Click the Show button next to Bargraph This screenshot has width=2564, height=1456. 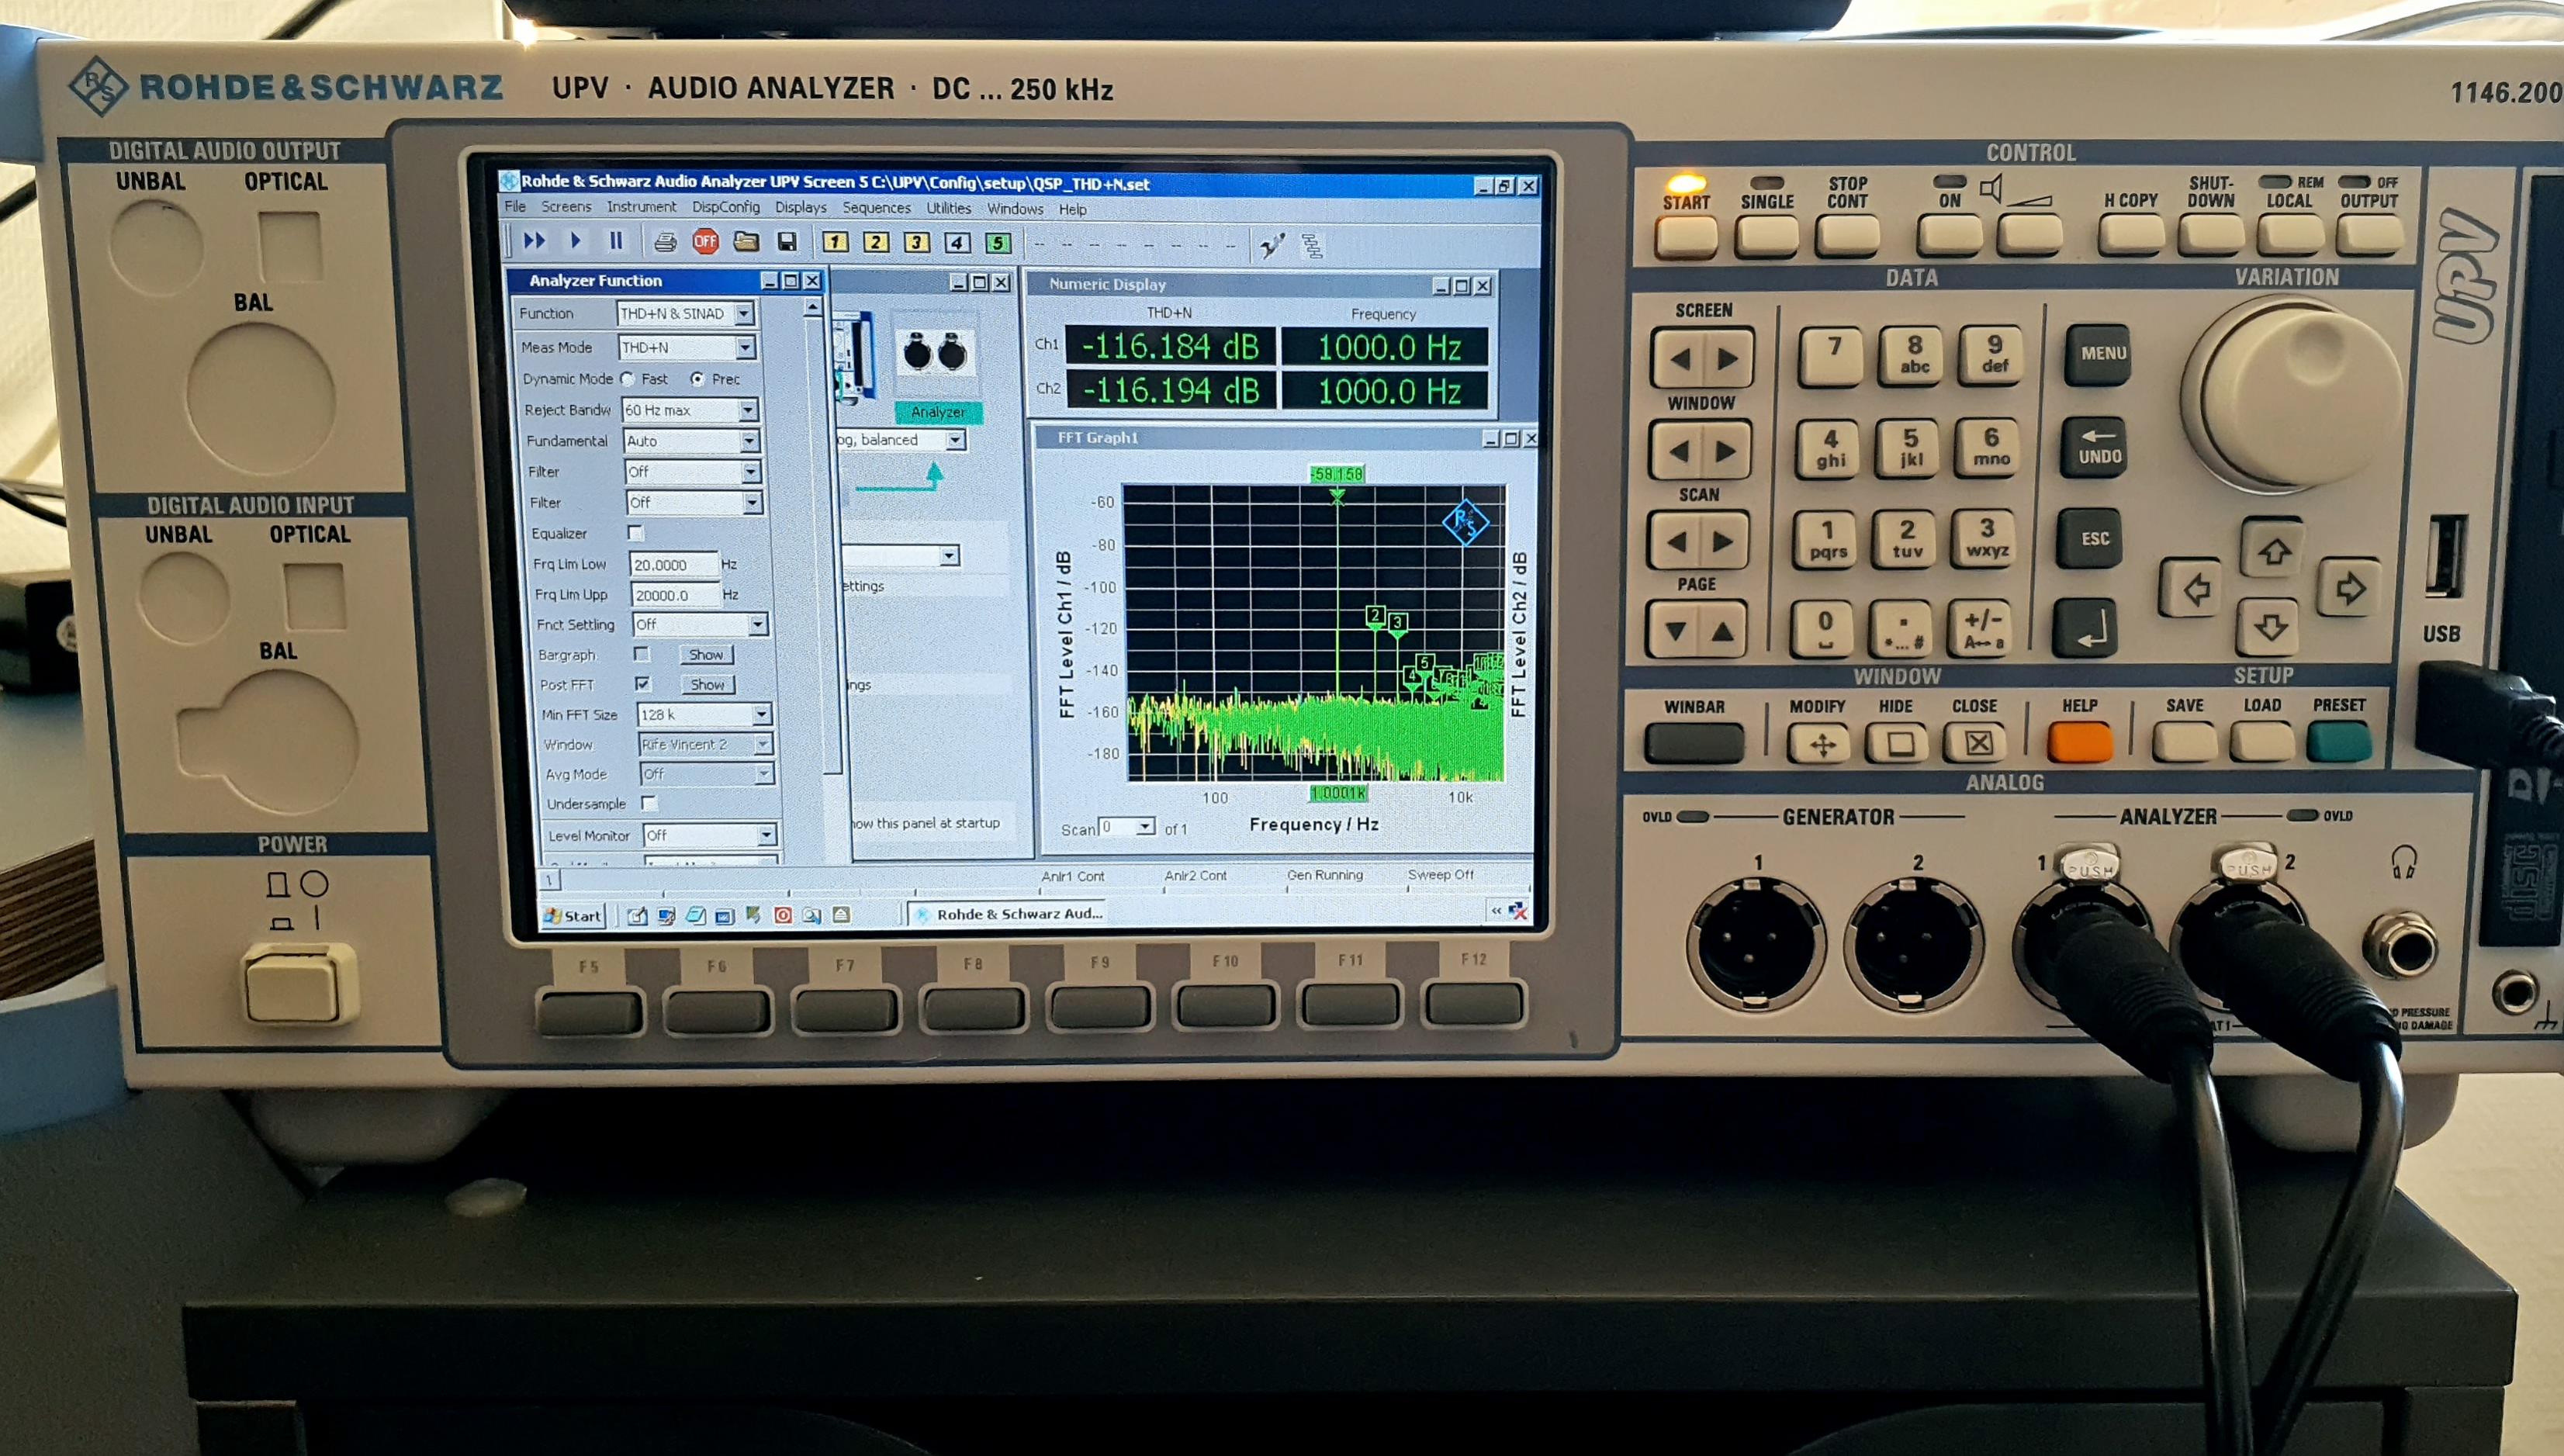click(706, 655)
